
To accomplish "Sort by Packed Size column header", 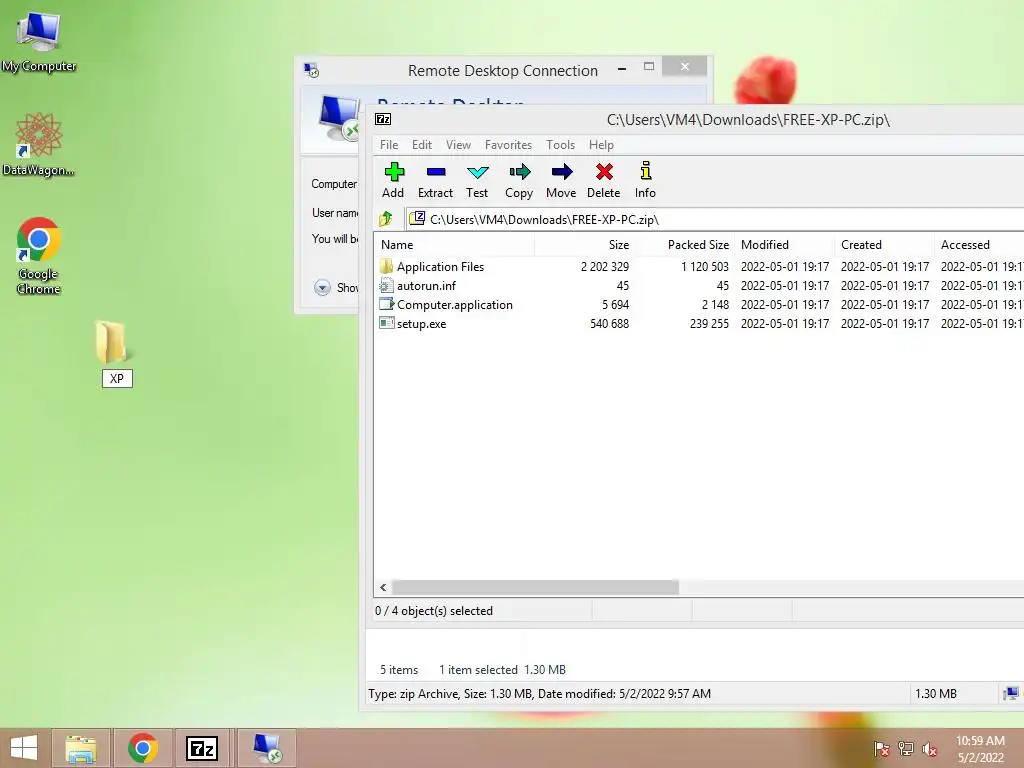I will (x=684, y=244).
